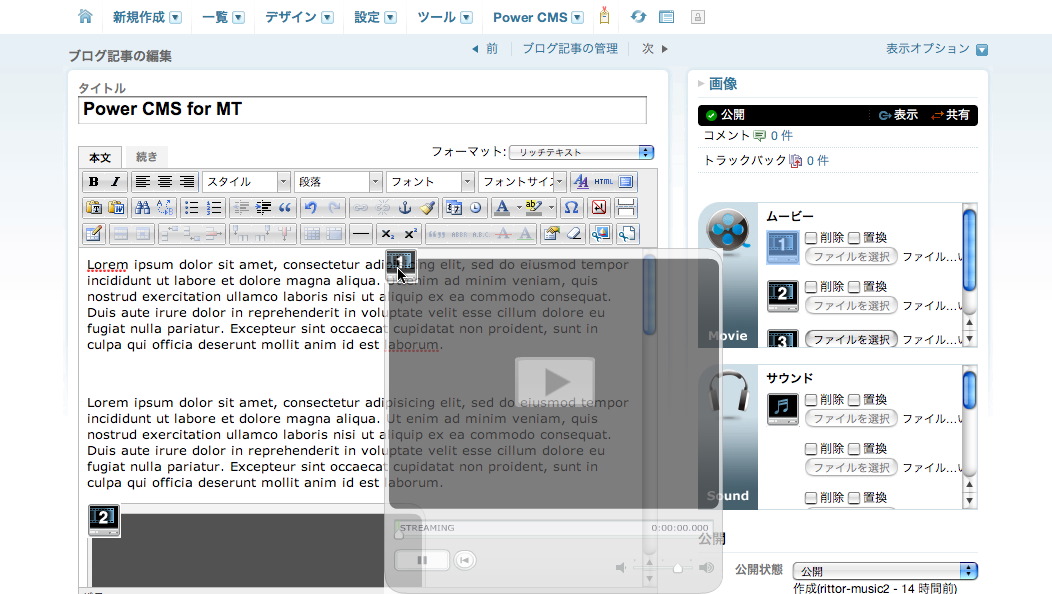Open Find with the binoculars icon
This screenshot has width=1052, height=594.
142,208
